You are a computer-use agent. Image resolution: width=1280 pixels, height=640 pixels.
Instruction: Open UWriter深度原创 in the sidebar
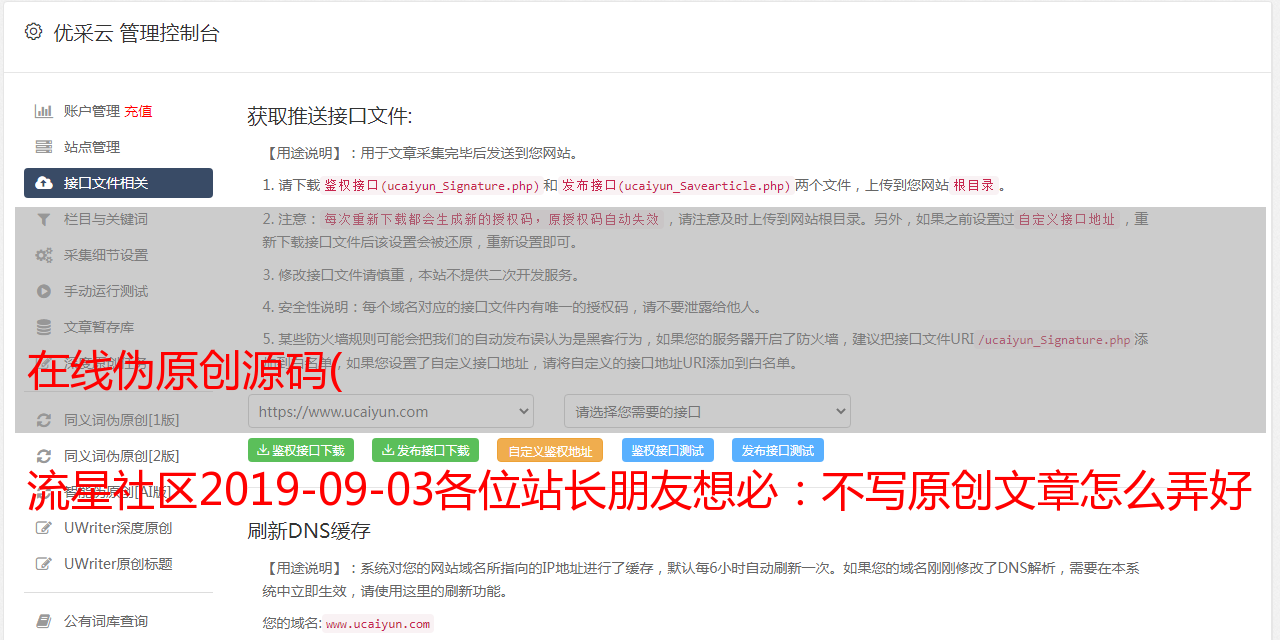[119, 528]
